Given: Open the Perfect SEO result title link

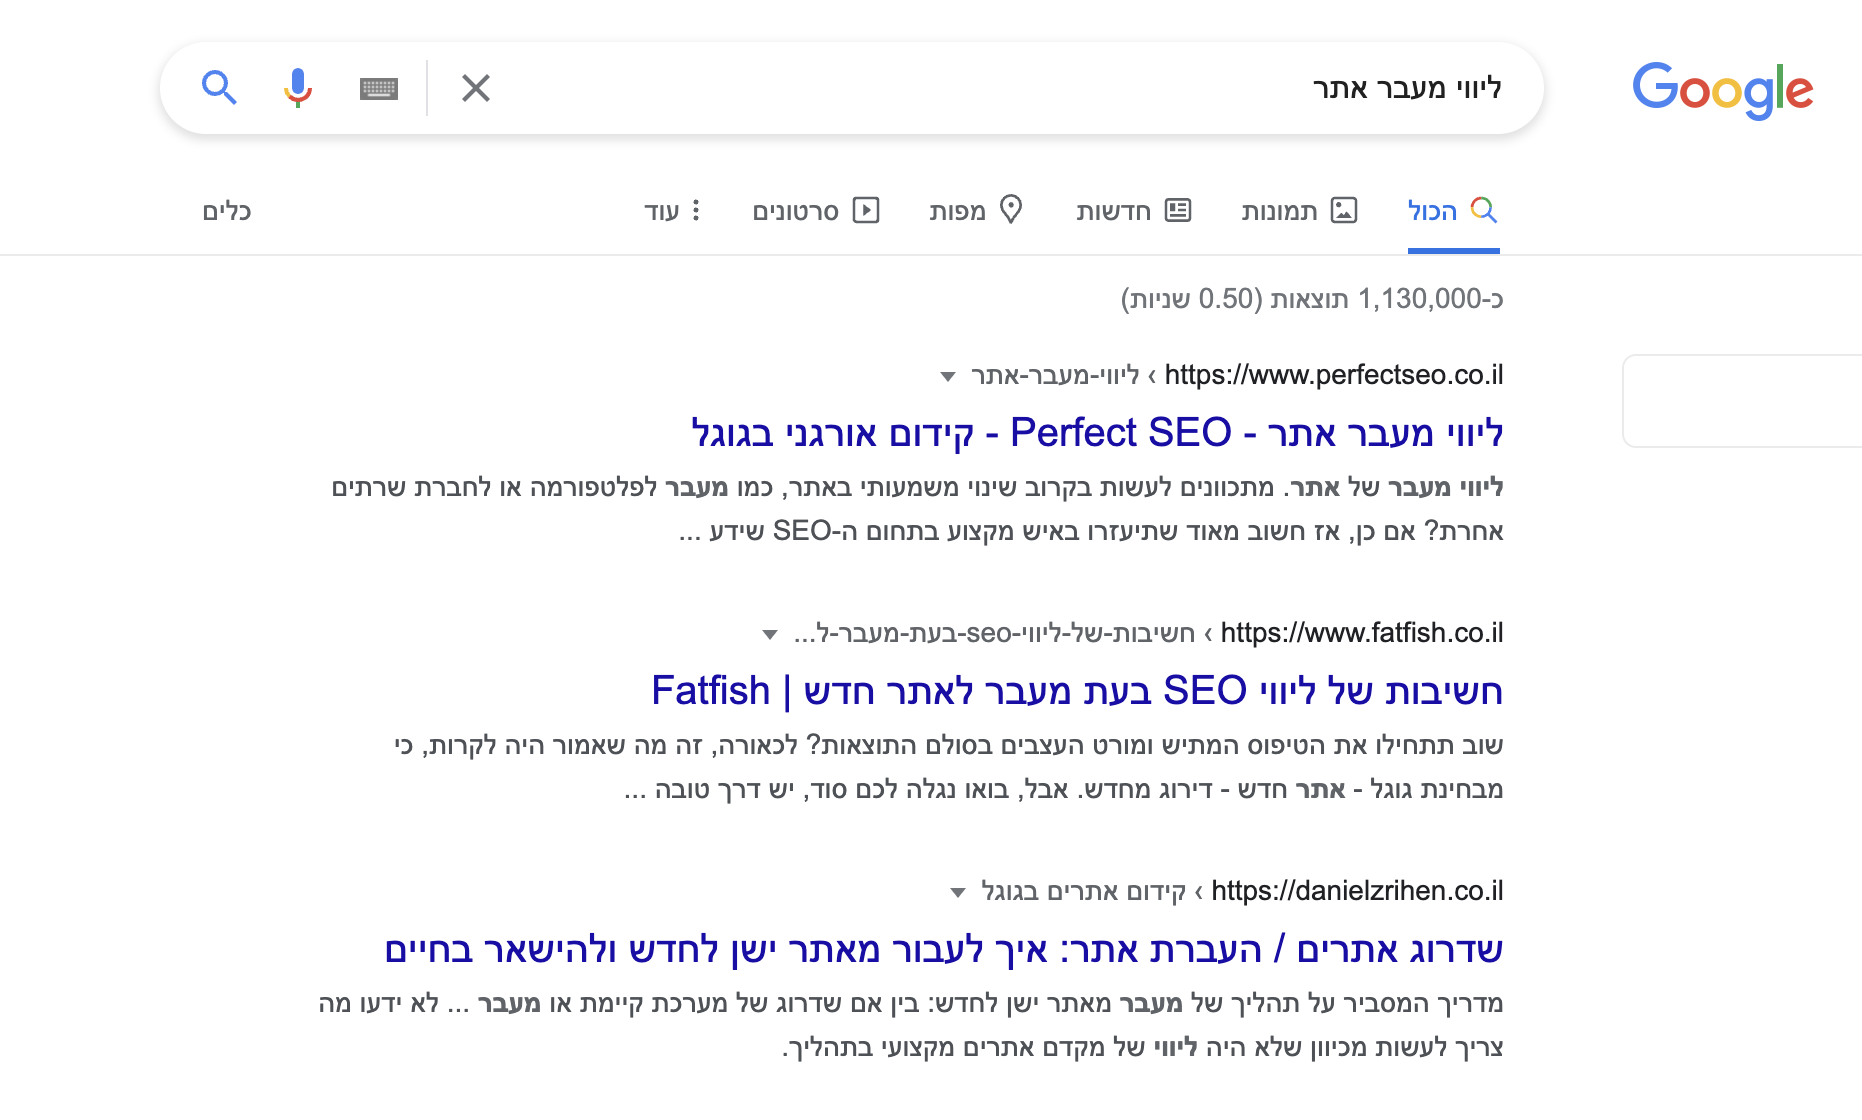Looking at the screenshot, I should (x=1097, y=433).
